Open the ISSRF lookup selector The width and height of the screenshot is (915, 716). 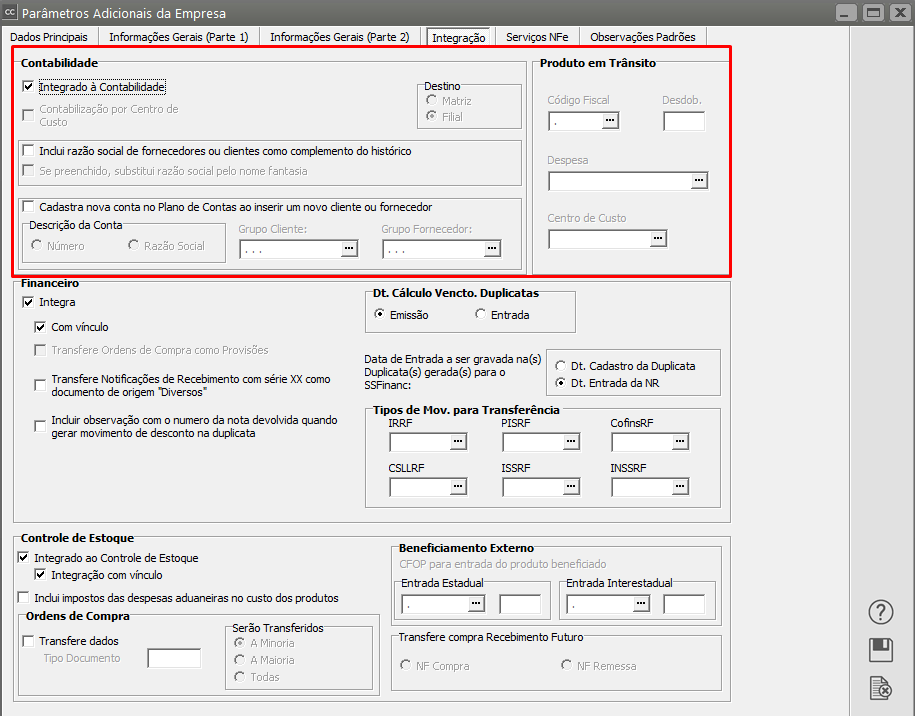[x=570, y=487]
